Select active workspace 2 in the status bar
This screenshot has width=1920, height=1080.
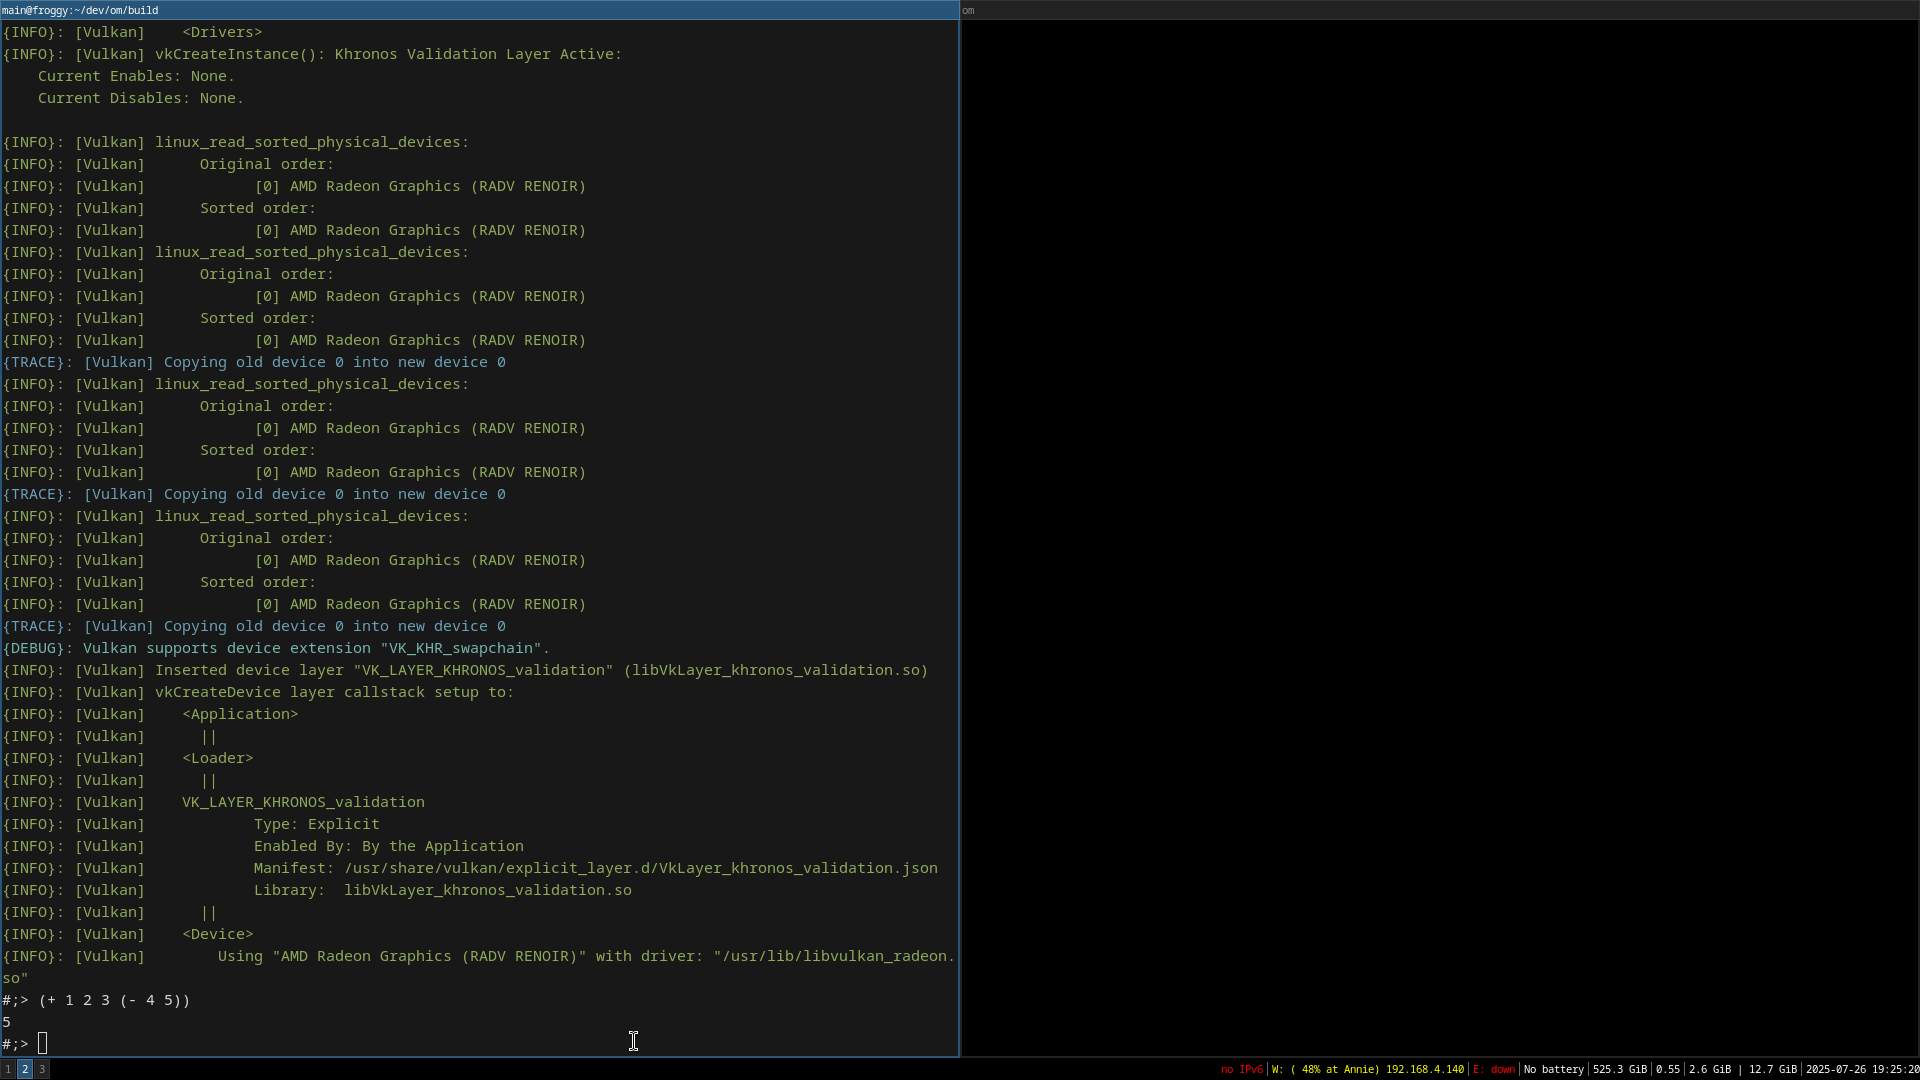click(25, 1069)
